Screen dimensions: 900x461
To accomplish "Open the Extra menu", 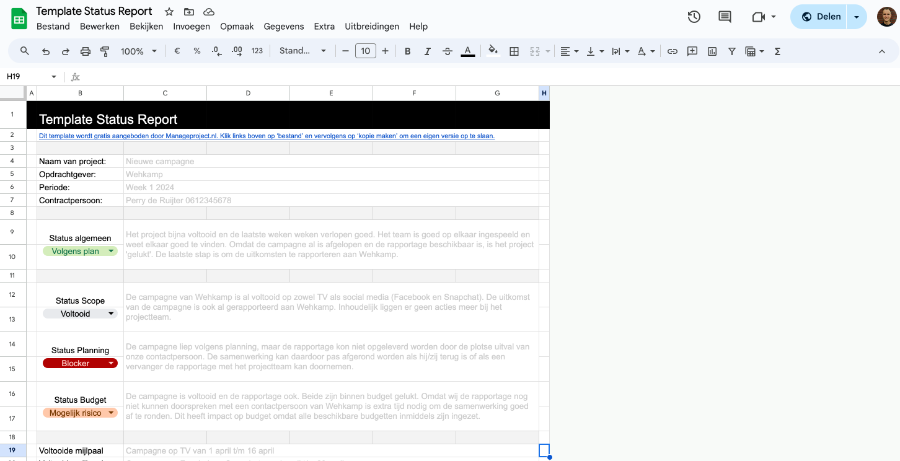I will 324,26.
